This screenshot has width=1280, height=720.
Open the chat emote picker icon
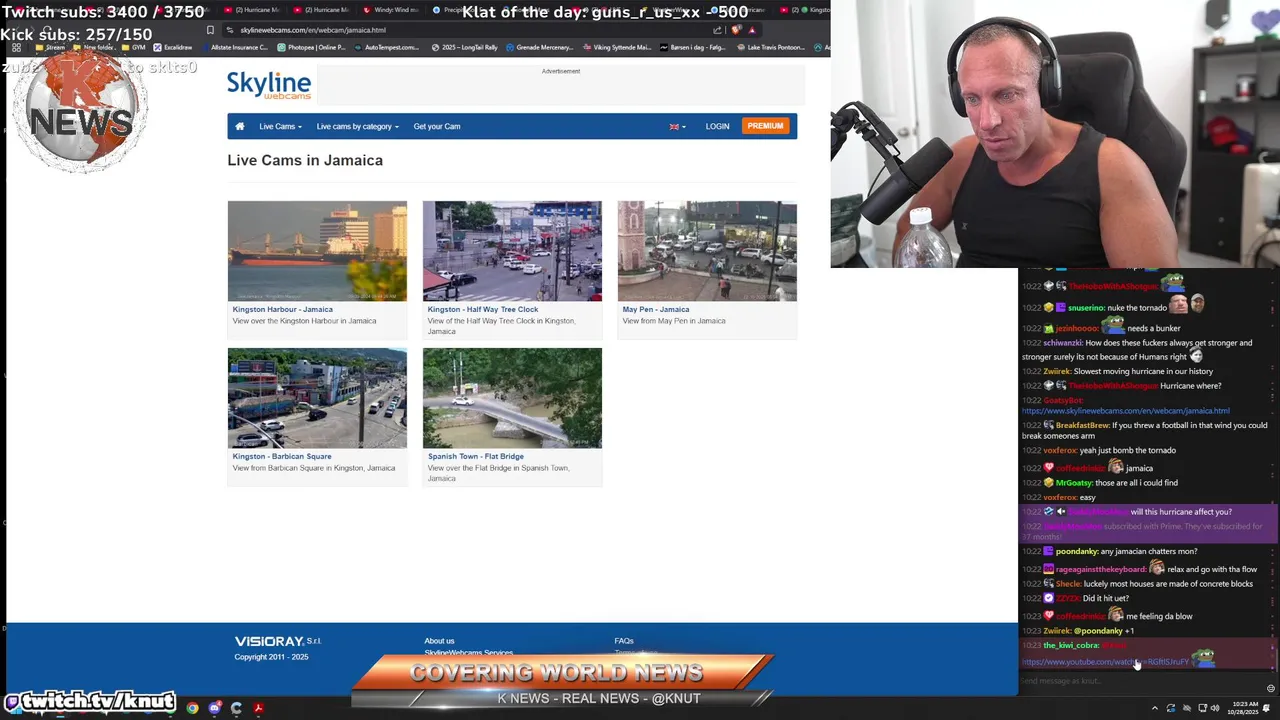[1271, 688]
